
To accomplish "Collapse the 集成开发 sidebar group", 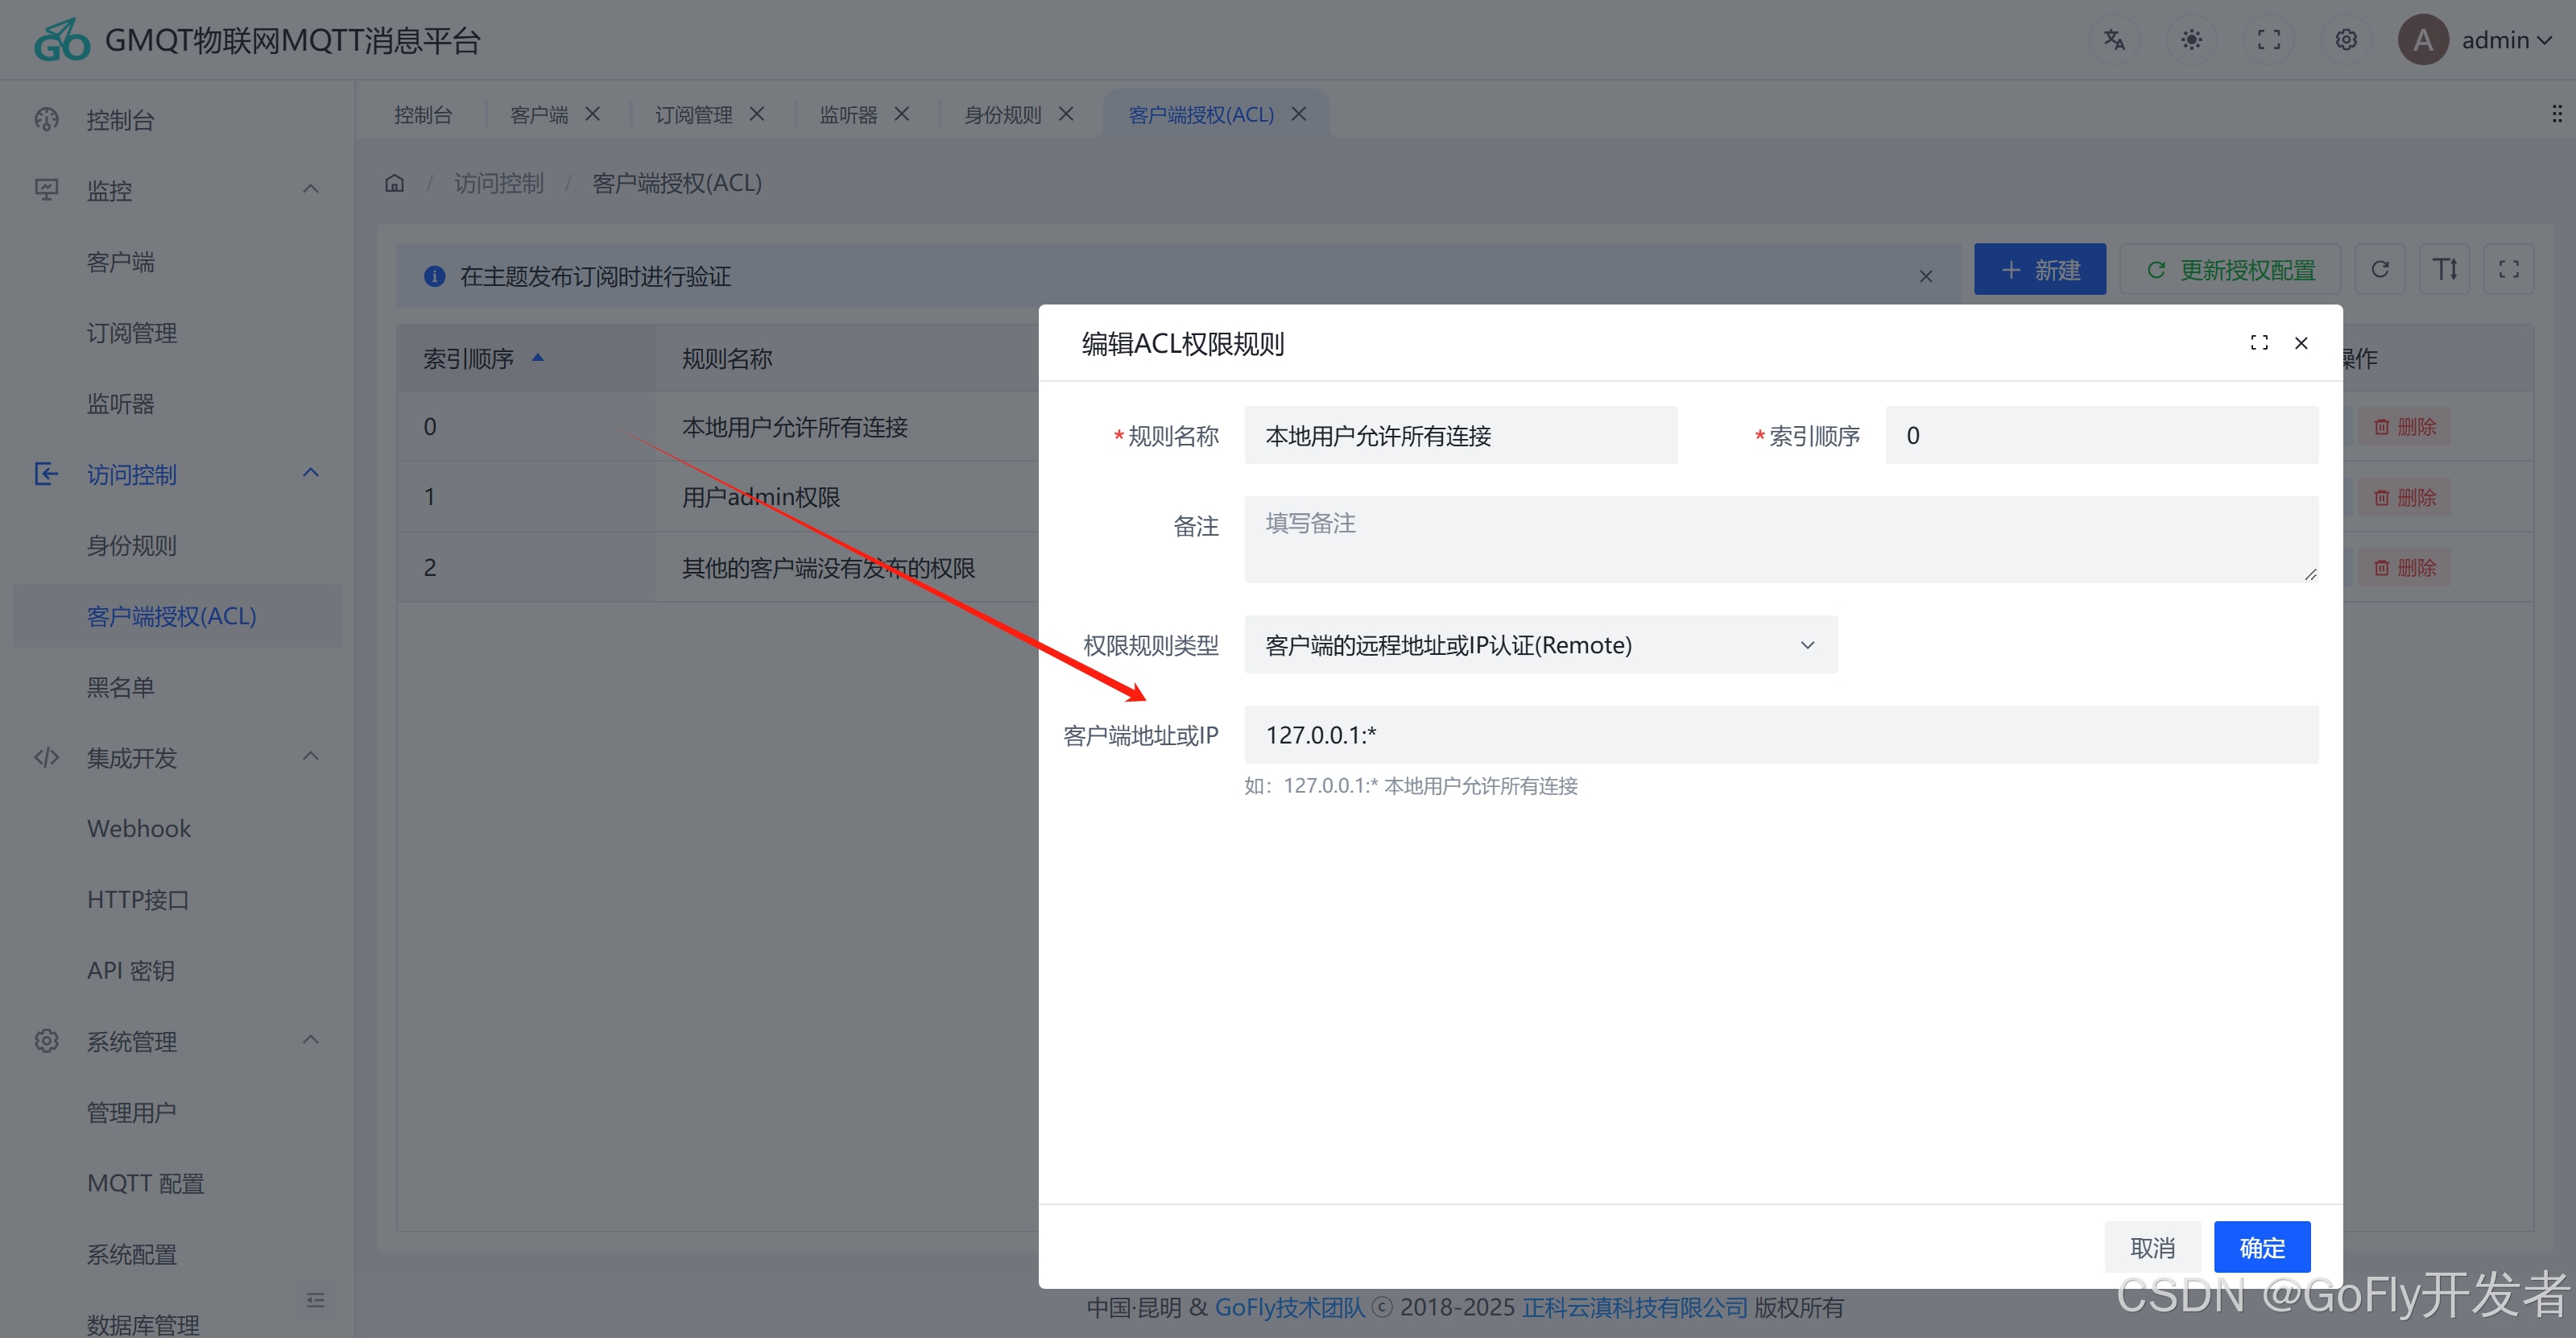I will tap(310, 757).
